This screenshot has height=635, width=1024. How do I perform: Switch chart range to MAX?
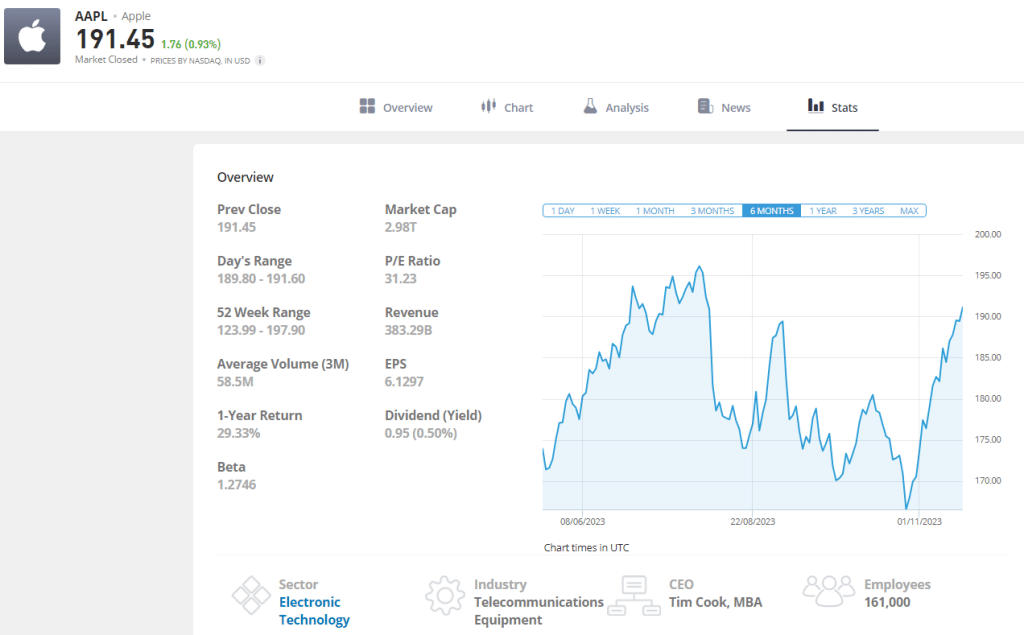pyautogui.click(x=909, y=211)
